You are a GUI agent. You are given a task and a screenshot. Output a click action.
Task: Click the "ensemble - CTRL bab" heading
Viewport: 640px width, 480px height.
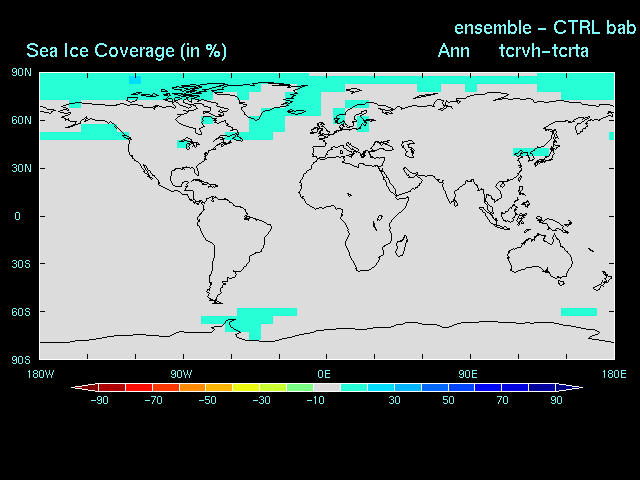coord(545,27)
